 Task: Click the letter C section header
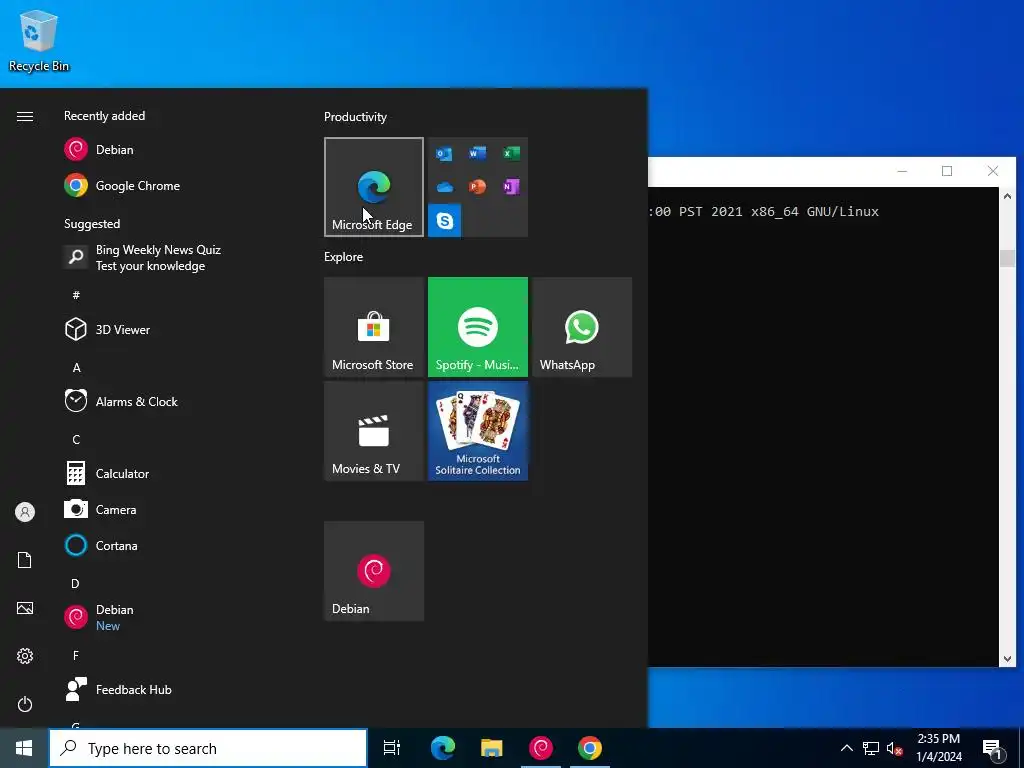click(x=76, y=440)
